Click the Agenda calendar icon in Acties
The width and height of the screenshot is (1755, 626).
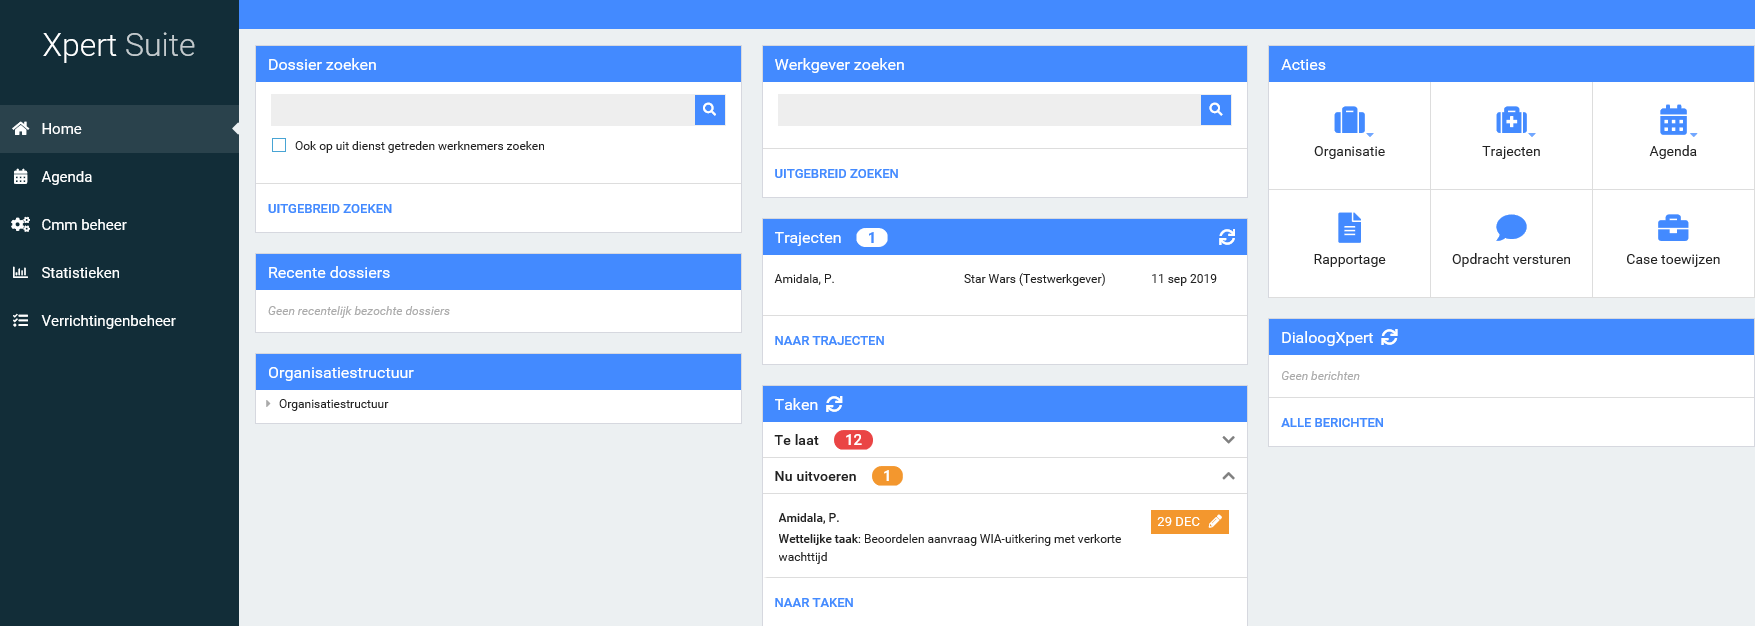(x=1672, y=121)
